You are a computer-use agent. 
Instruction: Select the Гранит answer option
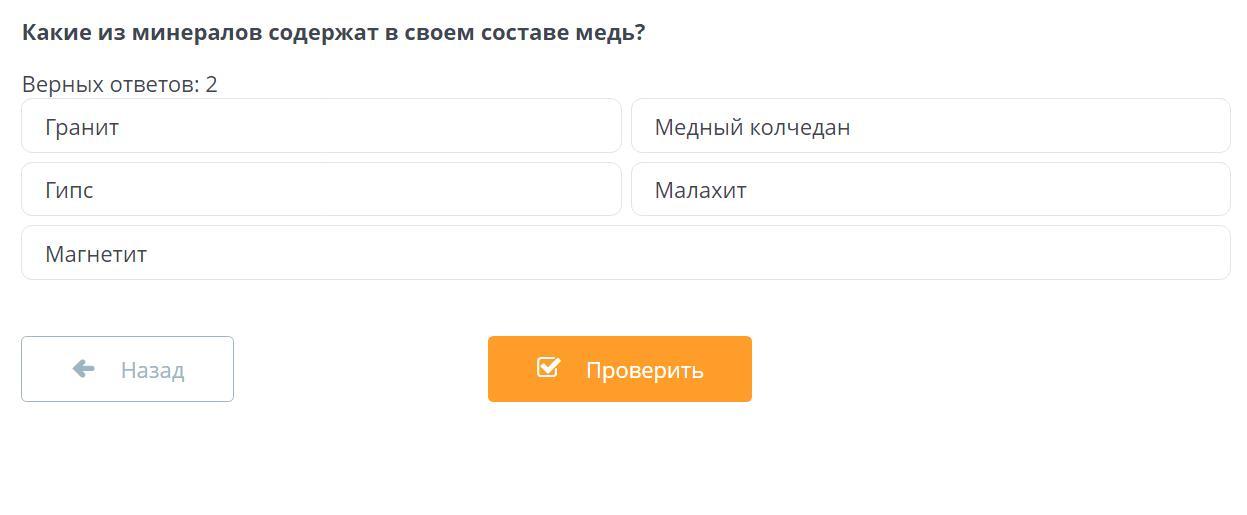(321, 126)
